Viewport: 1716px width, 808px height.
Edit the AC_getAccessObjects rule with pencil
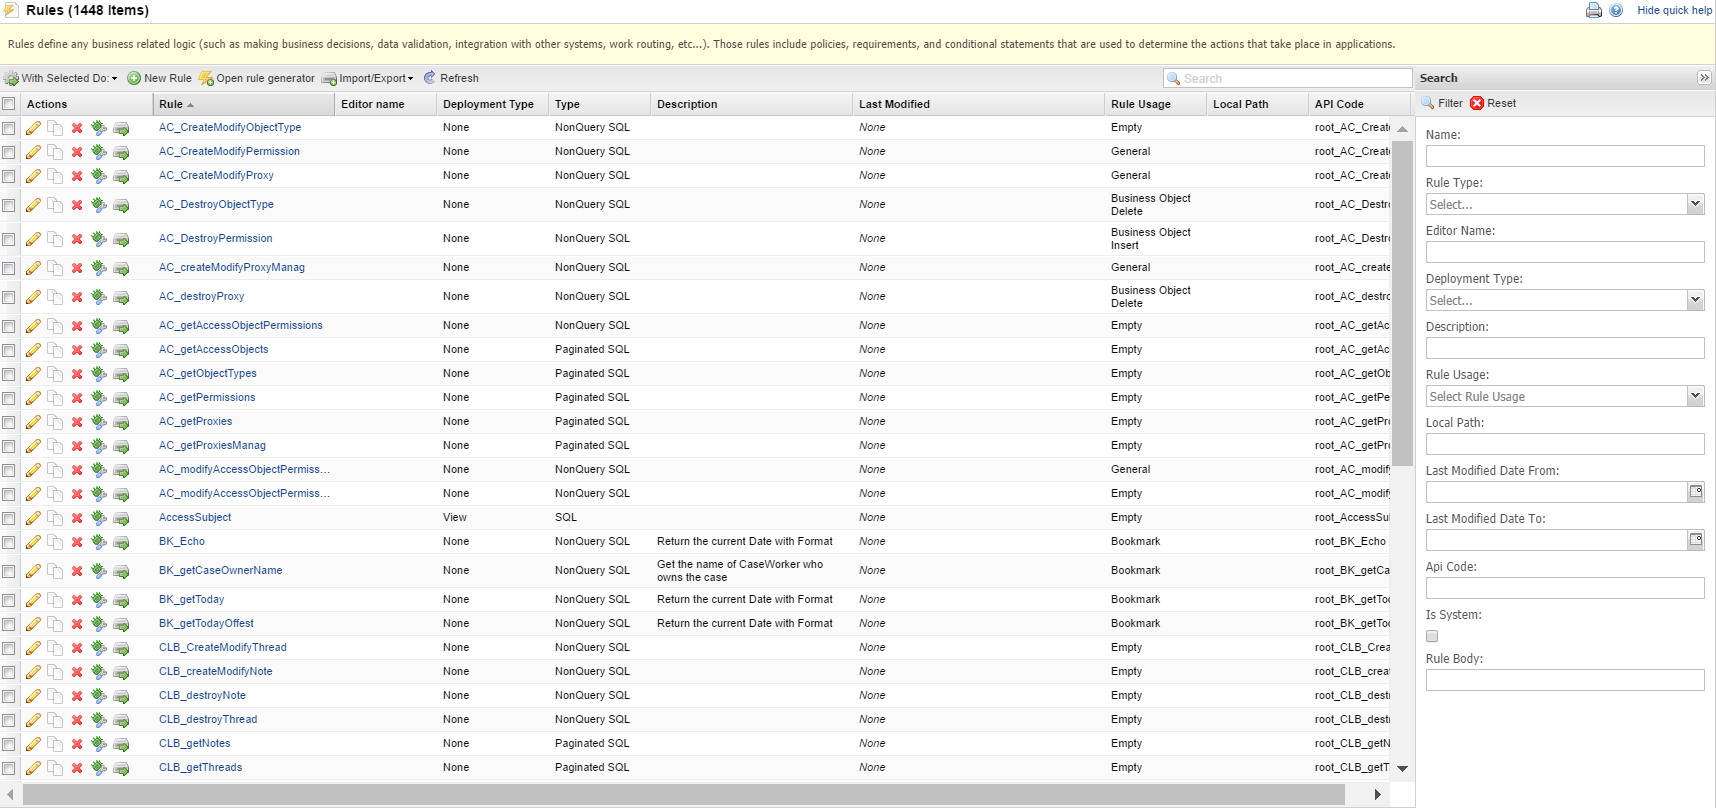pos(33,350)
